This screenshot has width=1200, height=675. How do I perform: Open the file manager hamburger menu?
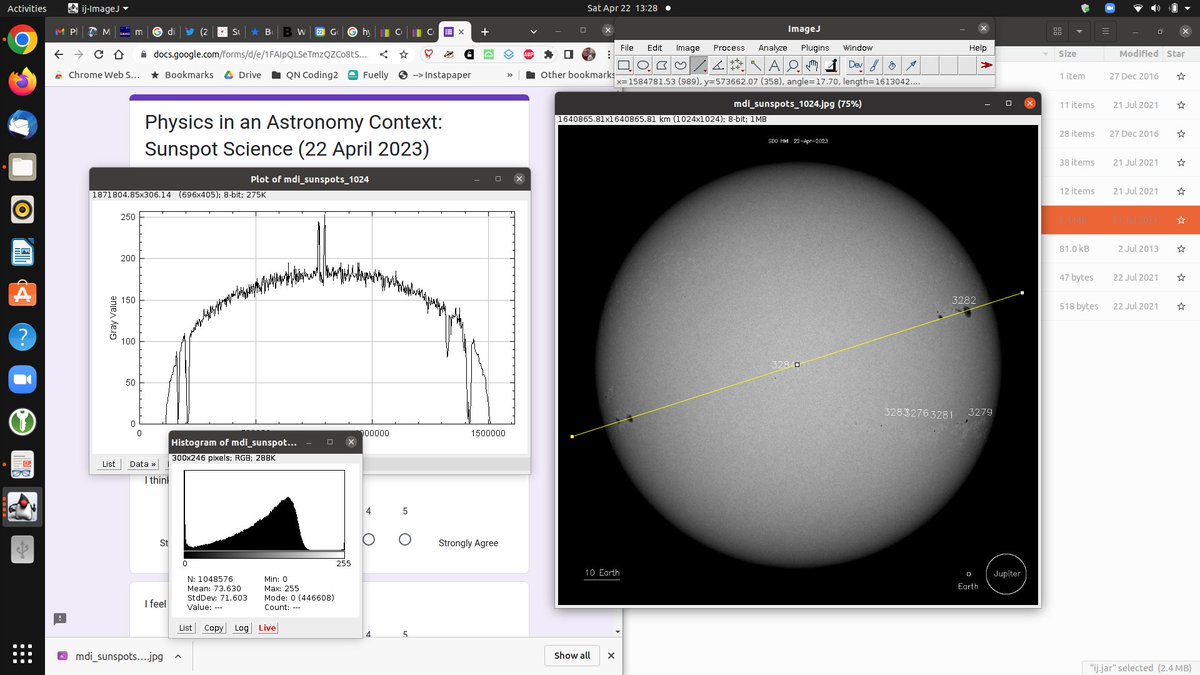1105,32
